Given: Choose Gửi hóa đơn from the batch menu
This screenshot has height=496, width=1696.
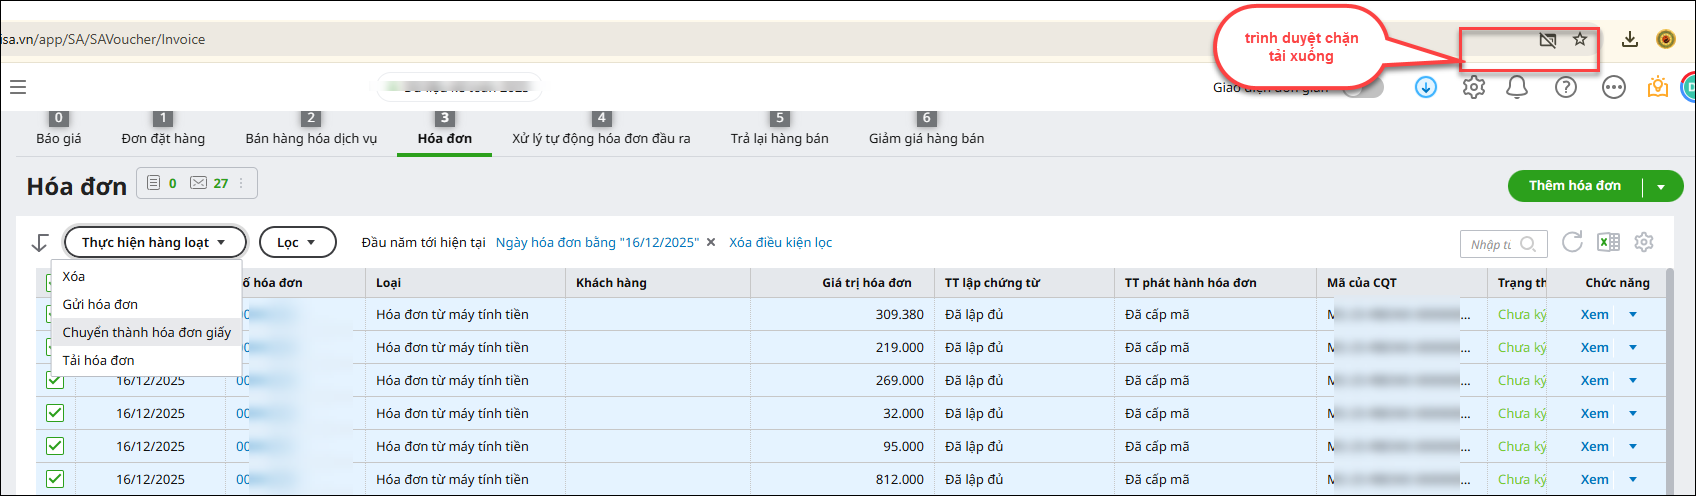Looking at the screenshot, I should point(146,304).
